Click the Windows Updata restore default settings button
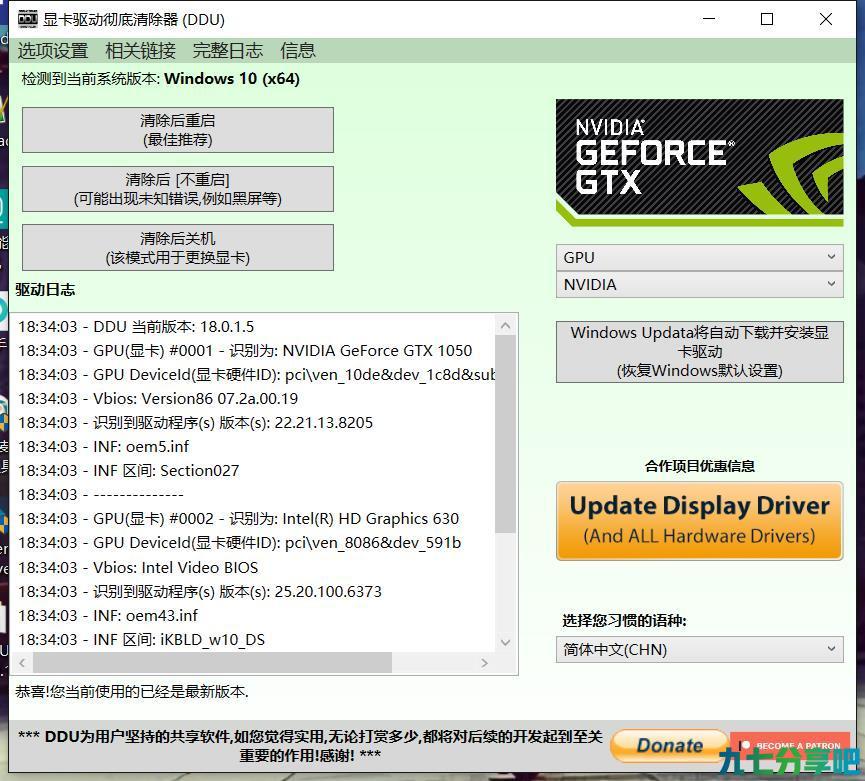 tap(700, 351)
